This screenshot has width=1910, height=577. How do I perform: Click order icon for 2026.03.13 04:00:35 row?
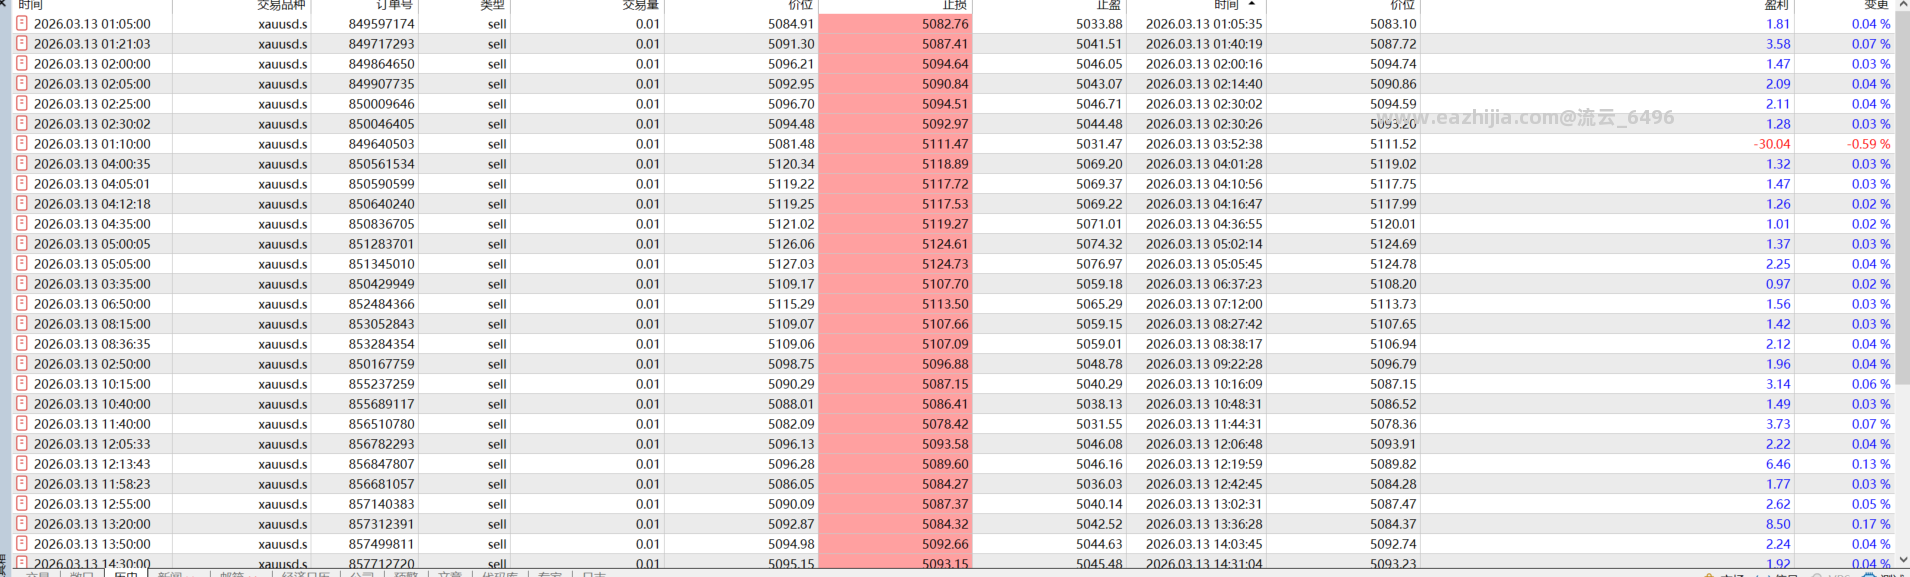(x=22, y=163)
